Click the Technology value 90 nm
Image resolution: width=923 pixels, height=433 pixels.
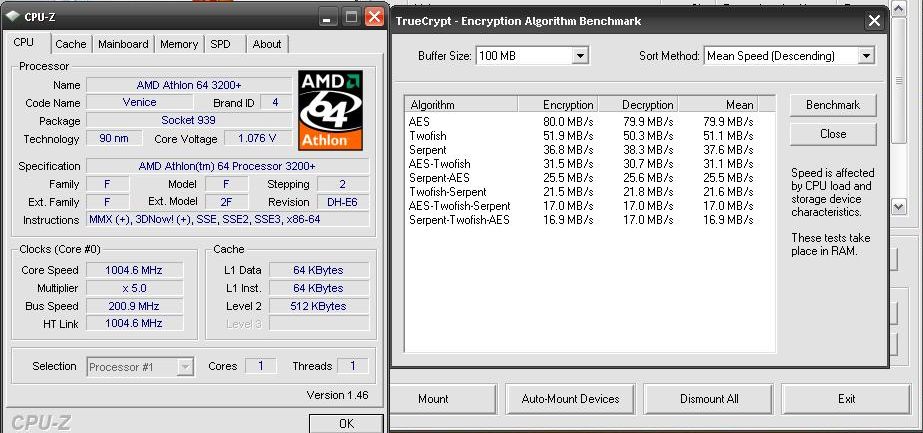tap(114, 139)
